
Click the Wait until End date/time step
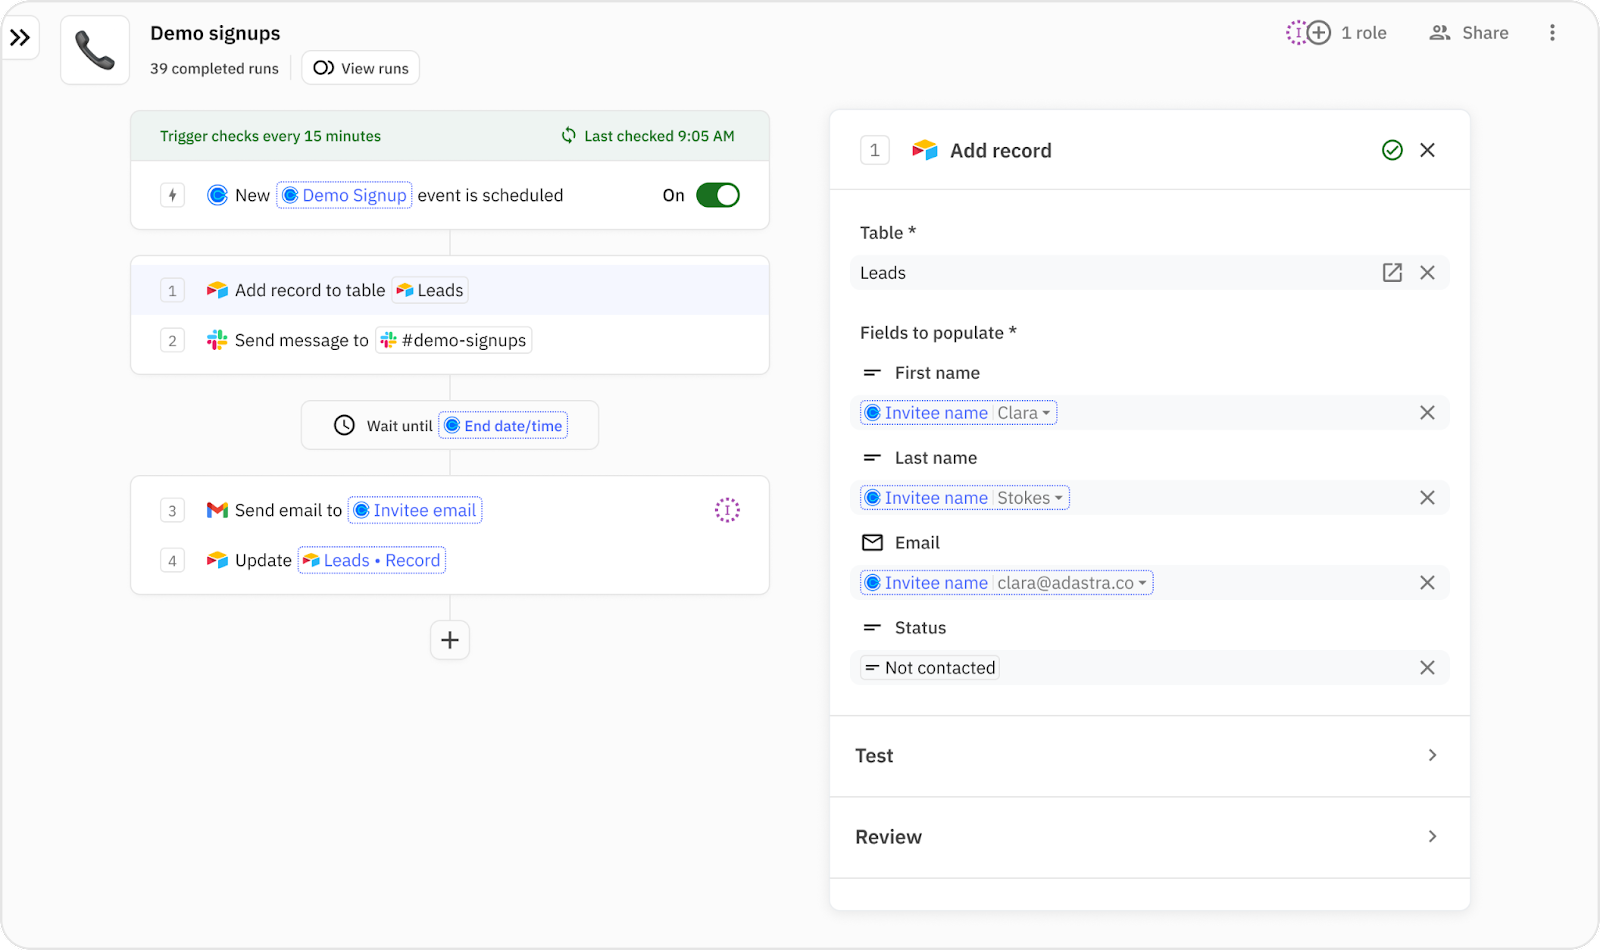pyautogui.click(x=450, y=426)
